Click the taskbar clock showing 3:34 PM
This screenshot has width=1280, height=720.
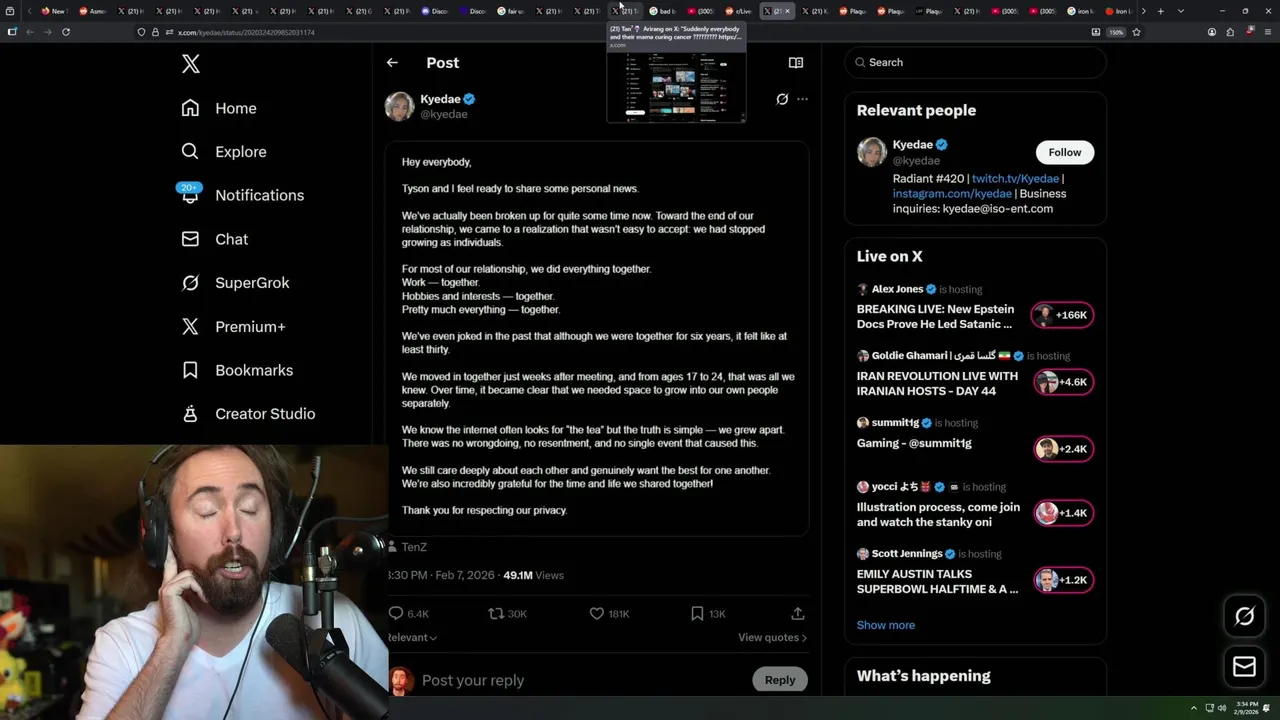click(x=1247, y=707)
